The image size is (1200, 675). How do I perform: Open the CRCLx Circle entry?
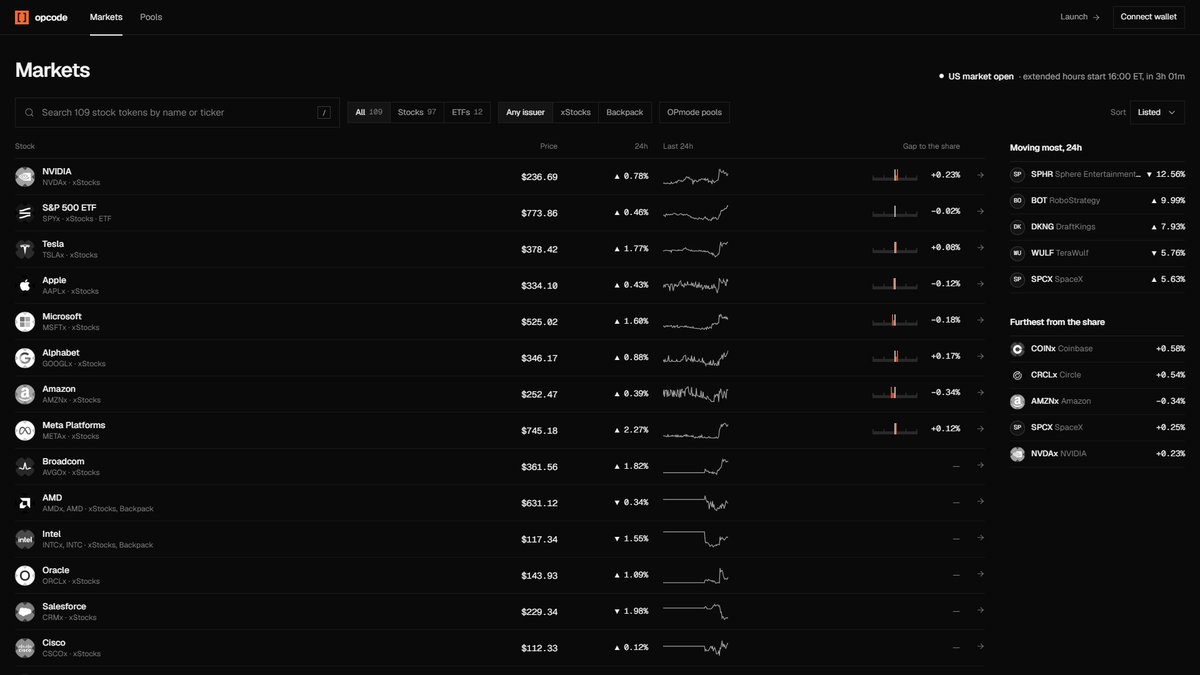click(1097, 375)
